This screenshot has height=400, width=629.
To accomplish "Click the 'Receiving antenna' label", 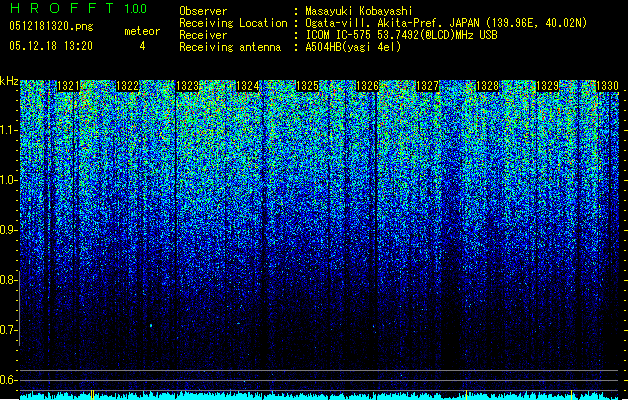I will tap(230, 47).
